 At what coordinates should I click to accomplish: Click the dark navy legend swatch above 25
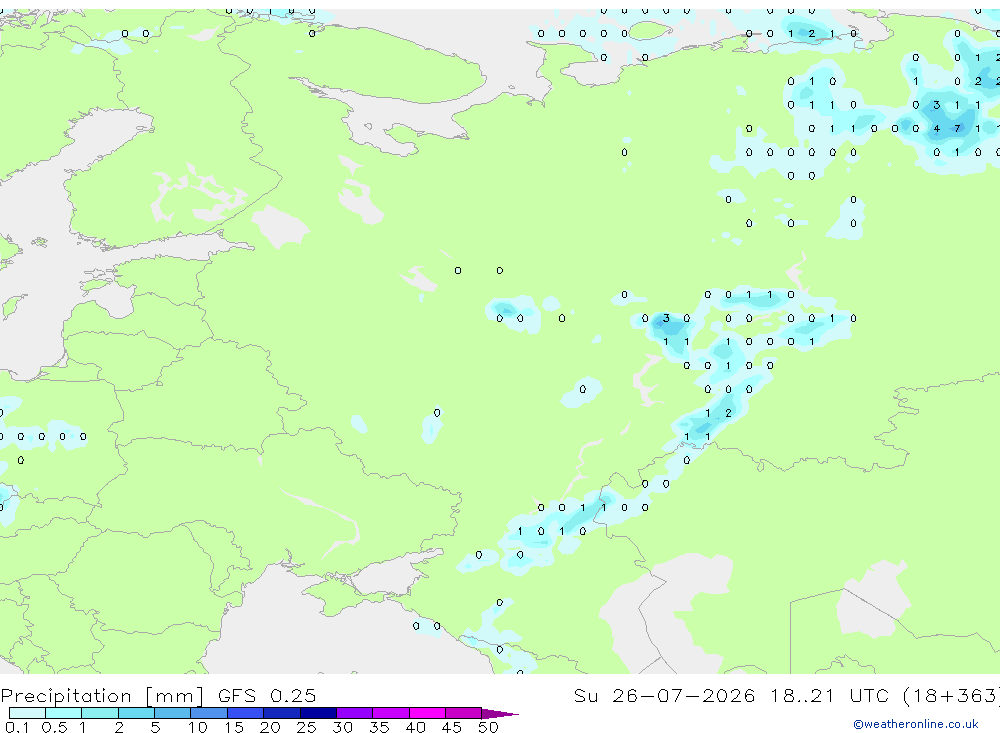point(318,713)
